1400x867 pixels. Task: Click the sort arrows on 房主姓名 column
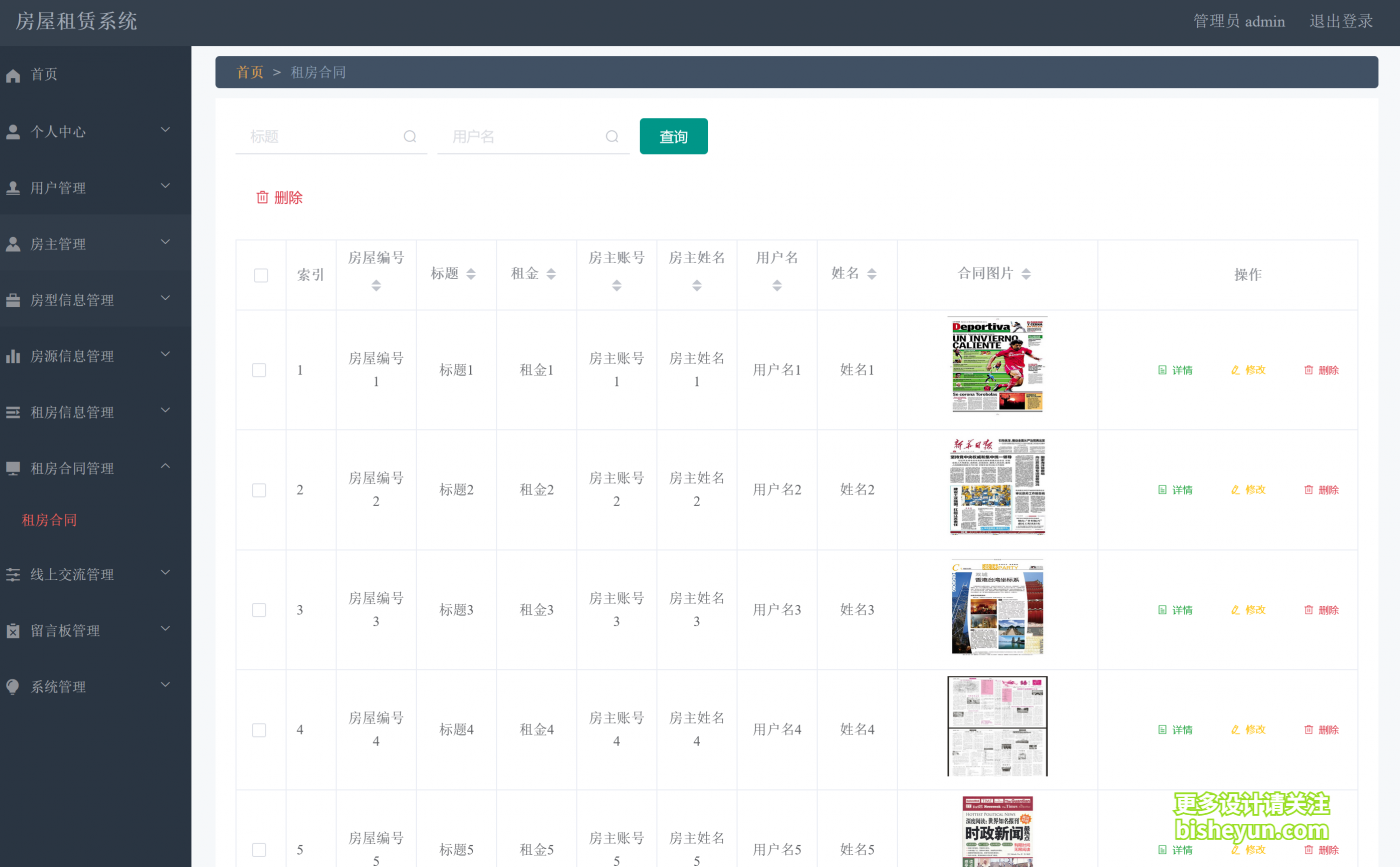pyautogui.click(x=697, y=286)
